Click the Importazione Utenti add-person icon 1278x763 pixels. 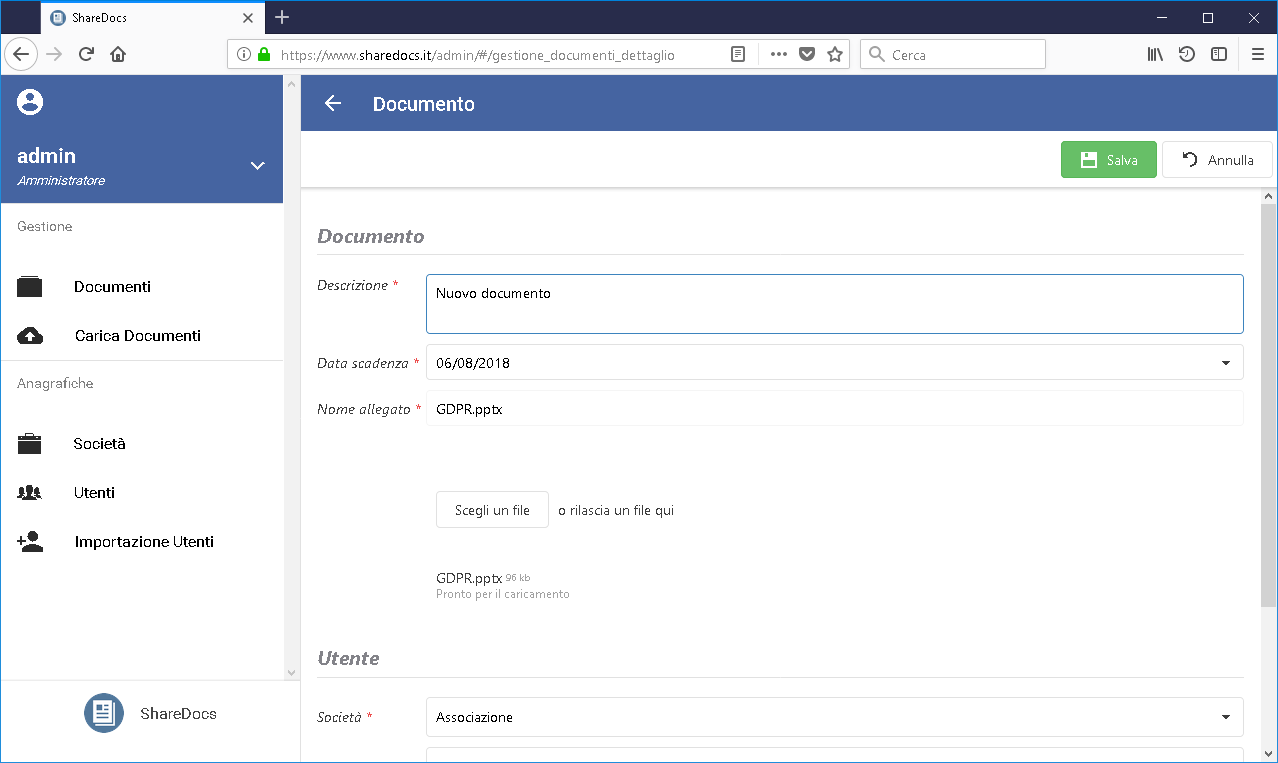click(x=30, y=542)
